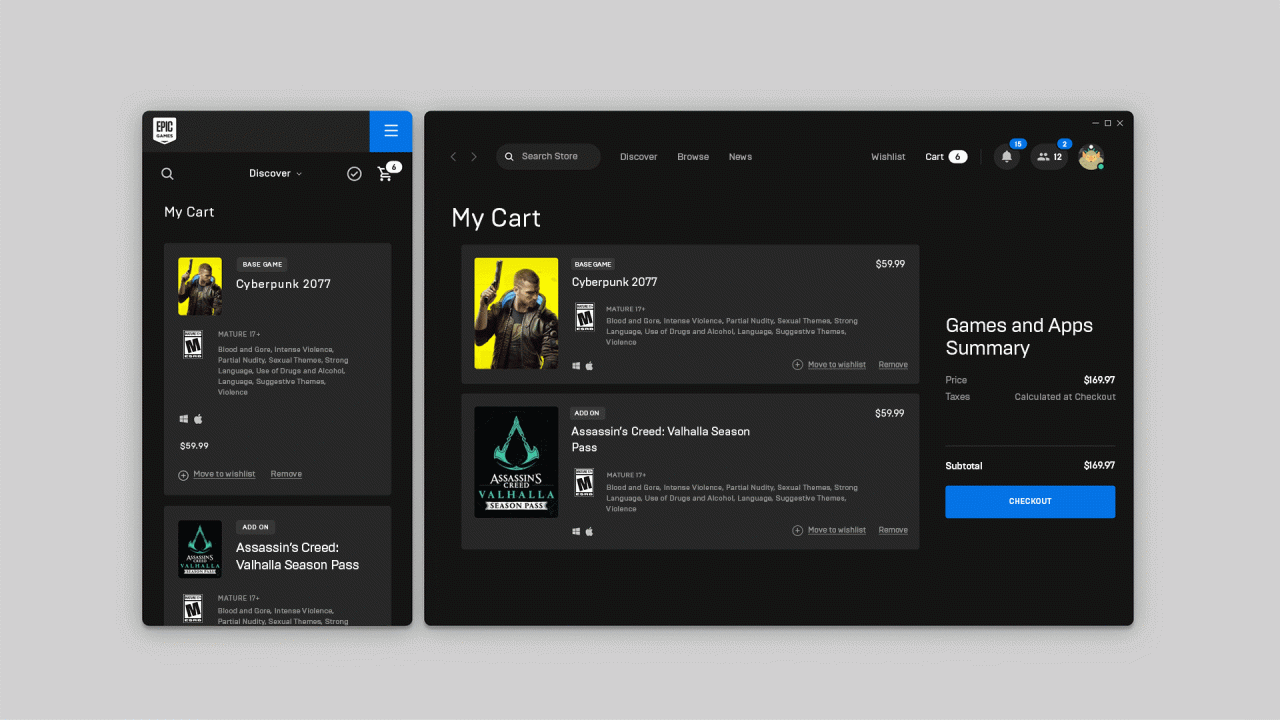Click the search magnifier icon in mobile view
Screen dimensions: 1280x720
click(168, 174)
